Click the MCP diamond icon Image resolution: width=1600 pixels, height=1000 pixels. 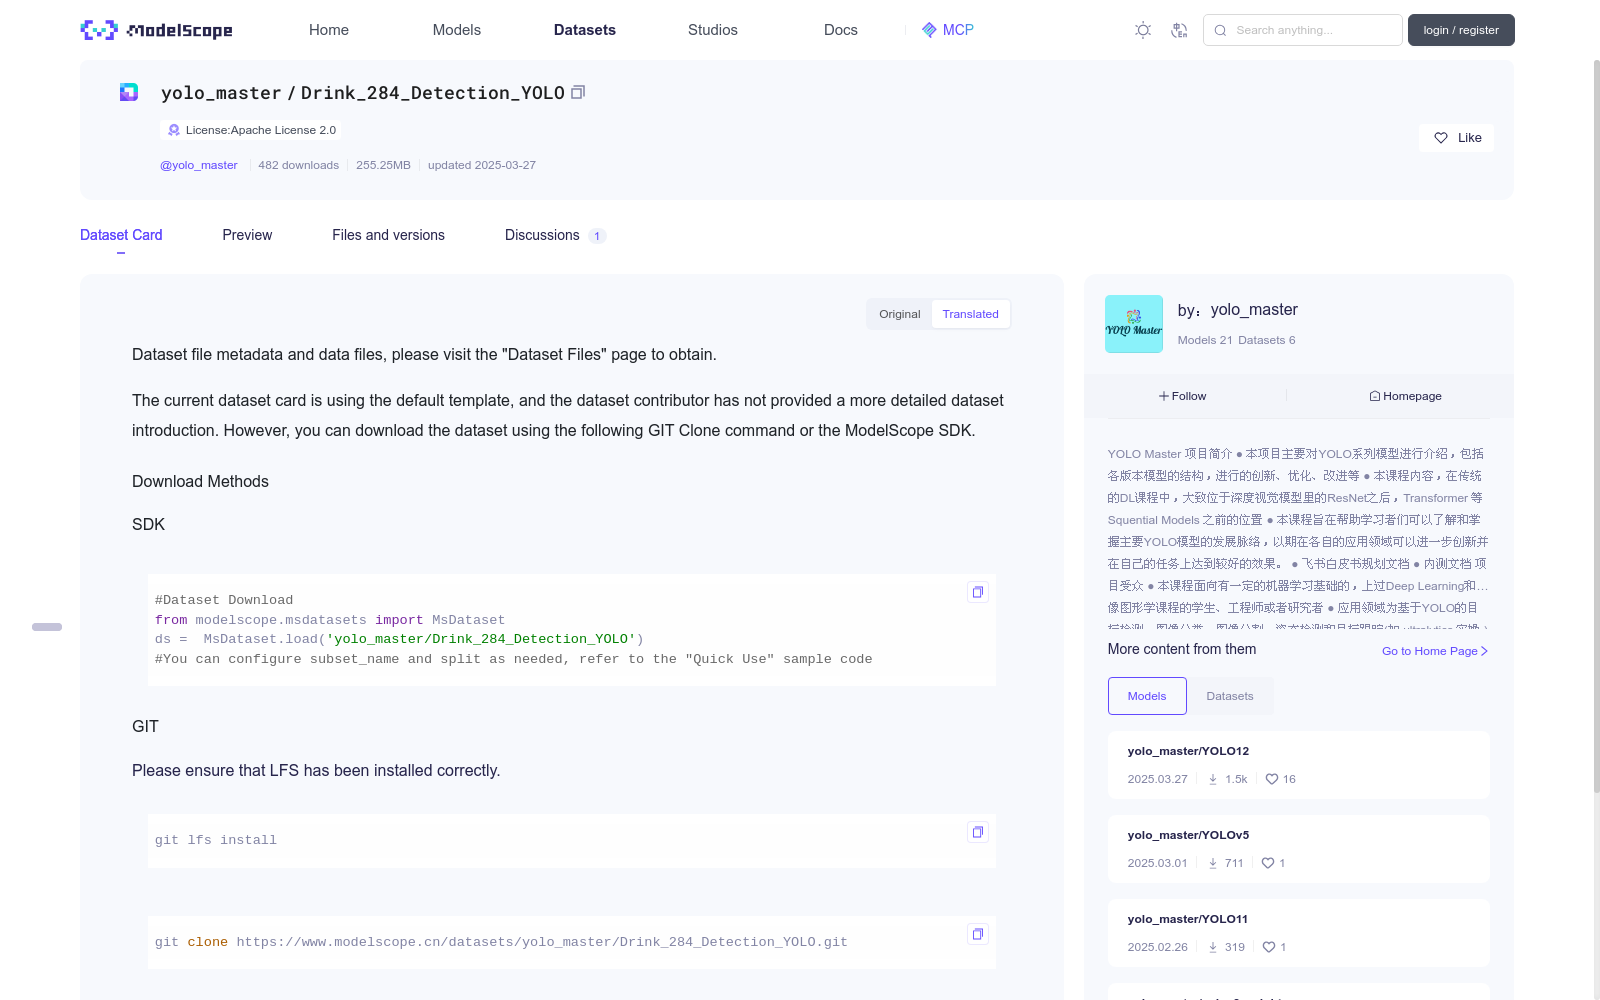[x=929, y=30]
